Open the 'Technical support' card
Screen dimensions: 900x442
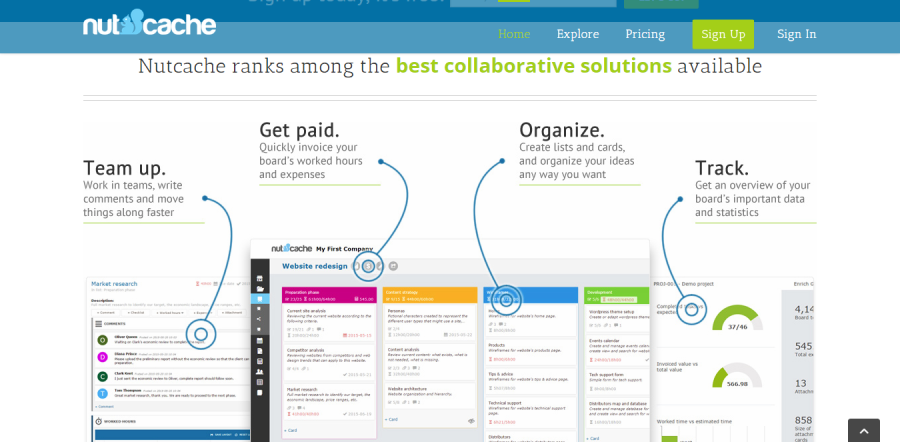click(530, 413)
